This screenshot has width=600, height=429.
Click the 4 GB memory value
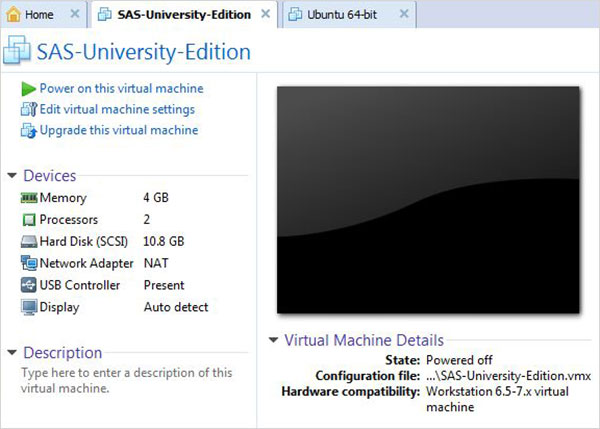[156, 198]
